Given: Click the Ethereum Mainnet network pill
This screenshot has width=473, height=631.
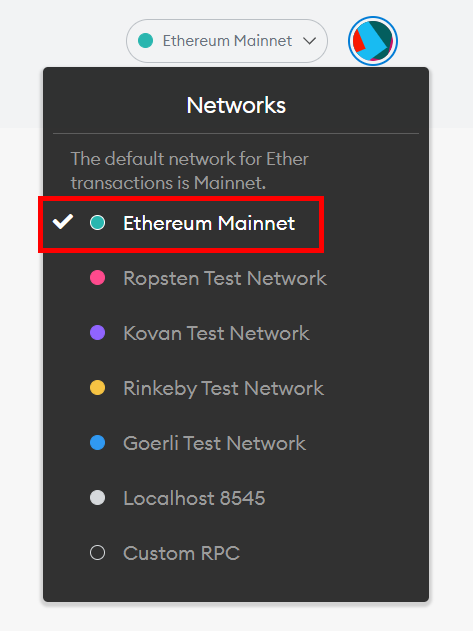Looking at the screenshot, I should 227,41.
